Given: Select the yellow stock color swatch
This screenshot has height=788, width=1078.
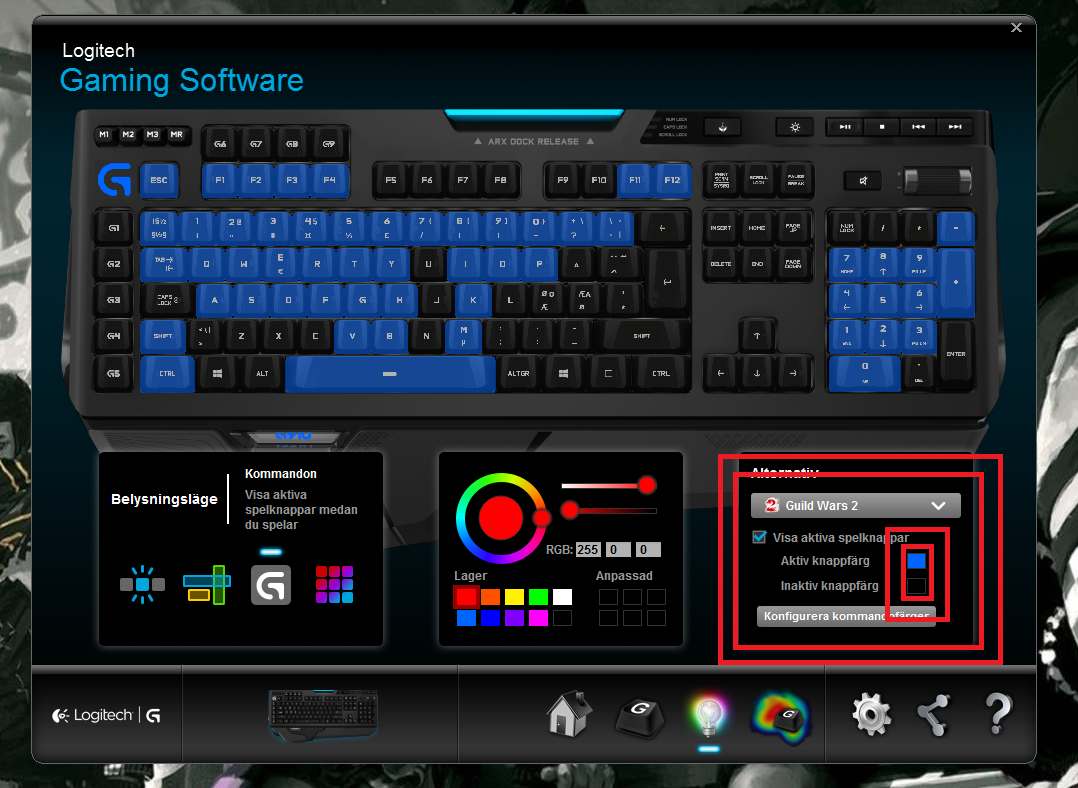Looking at the screenshot, I should (514, 596).
